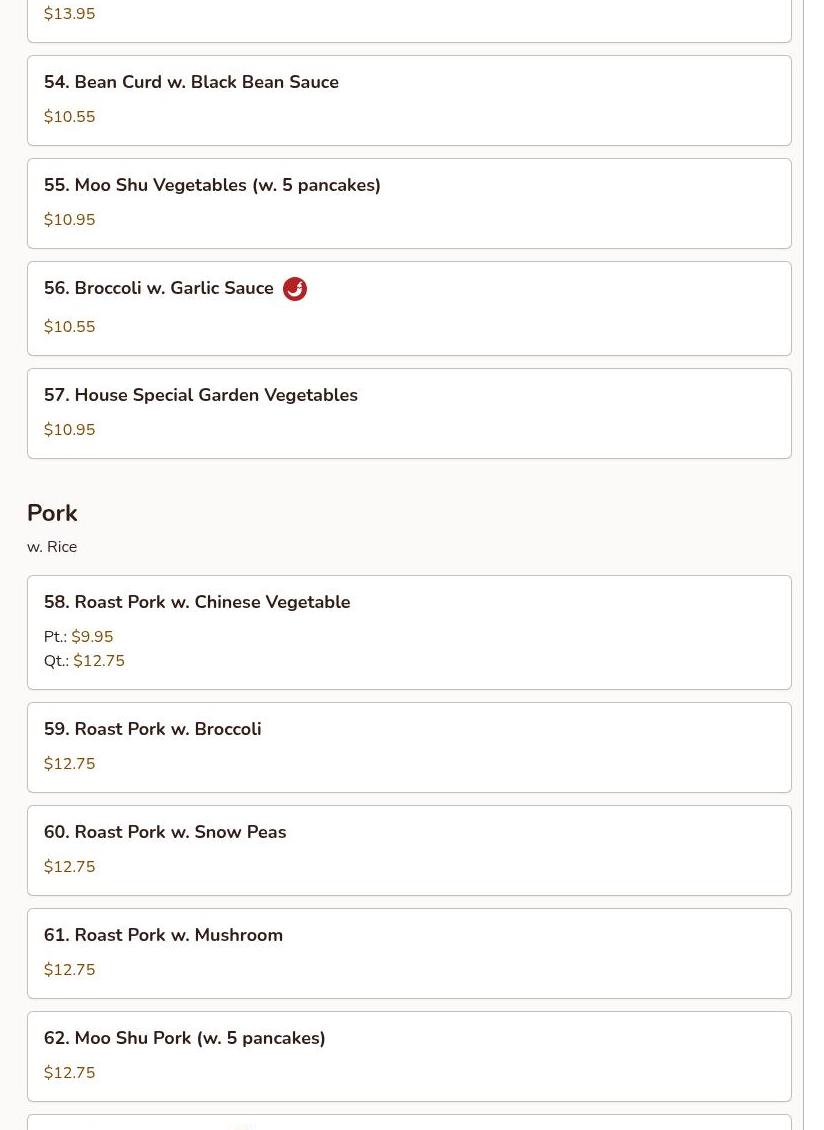This screenshot has height=1130, width=824.
Task: Click the $10.55 price under Bean Curd
Action: tap(70, 117)
